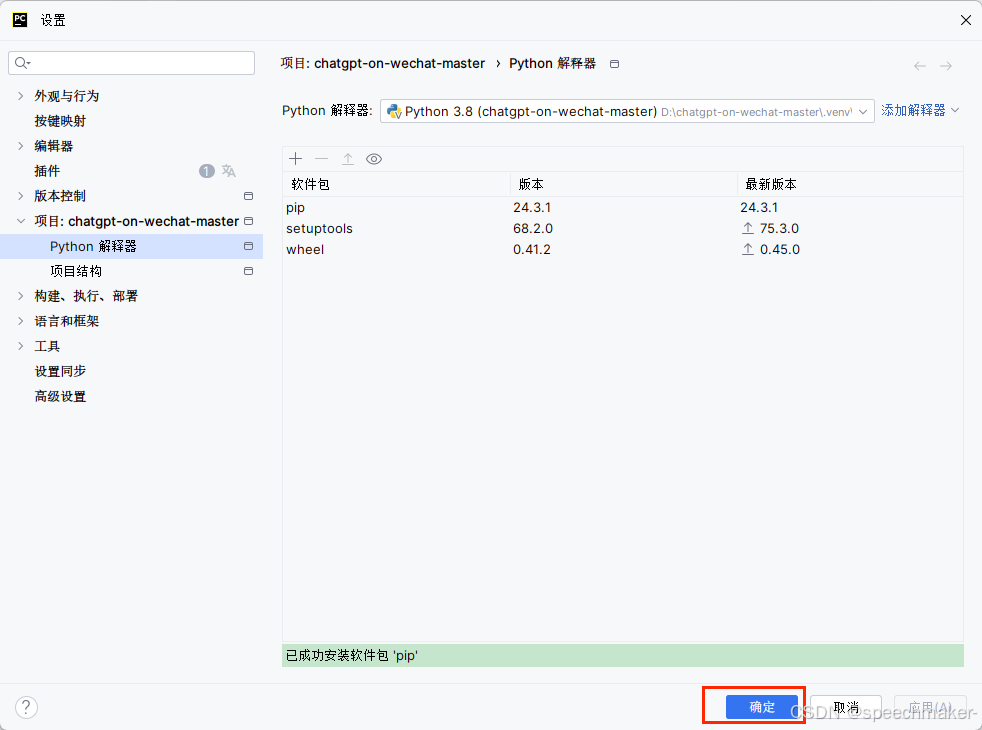
Task: Open the 添加解释器 dropdown link
Action: tap(920, 110)
